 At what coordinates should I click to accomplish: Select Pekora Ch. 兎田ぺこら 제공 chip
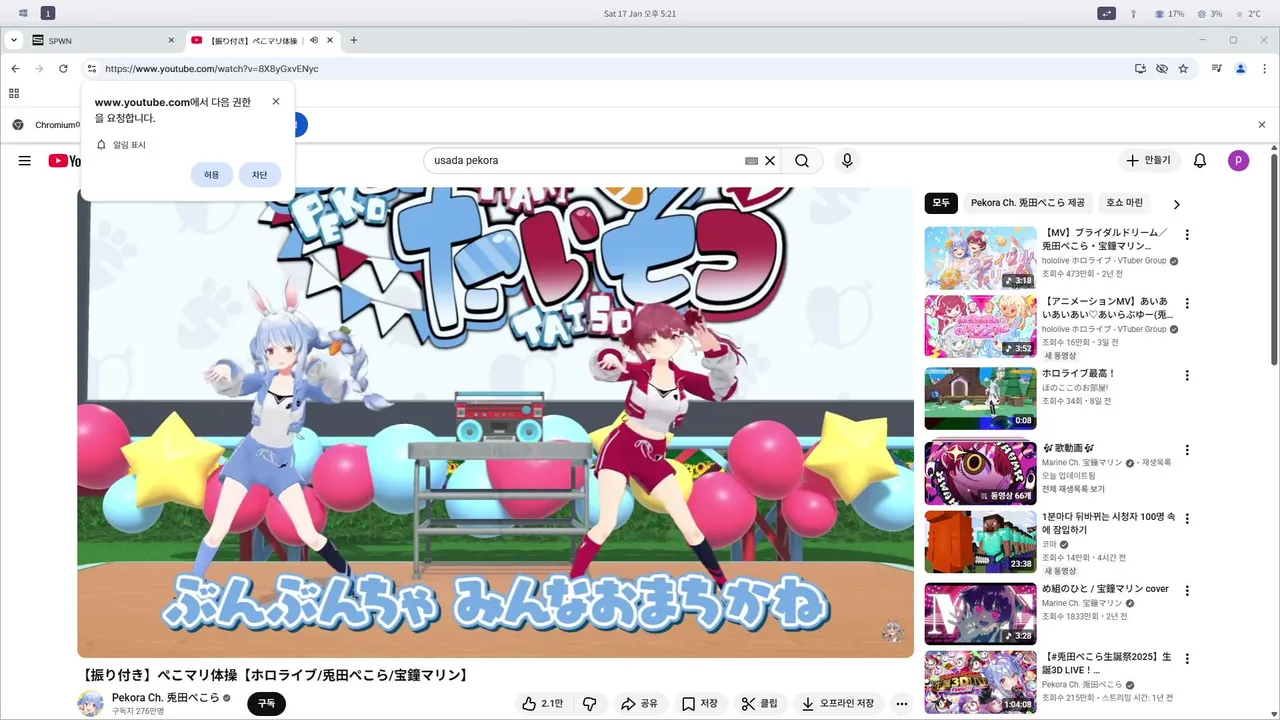(x=1027, y=203)
